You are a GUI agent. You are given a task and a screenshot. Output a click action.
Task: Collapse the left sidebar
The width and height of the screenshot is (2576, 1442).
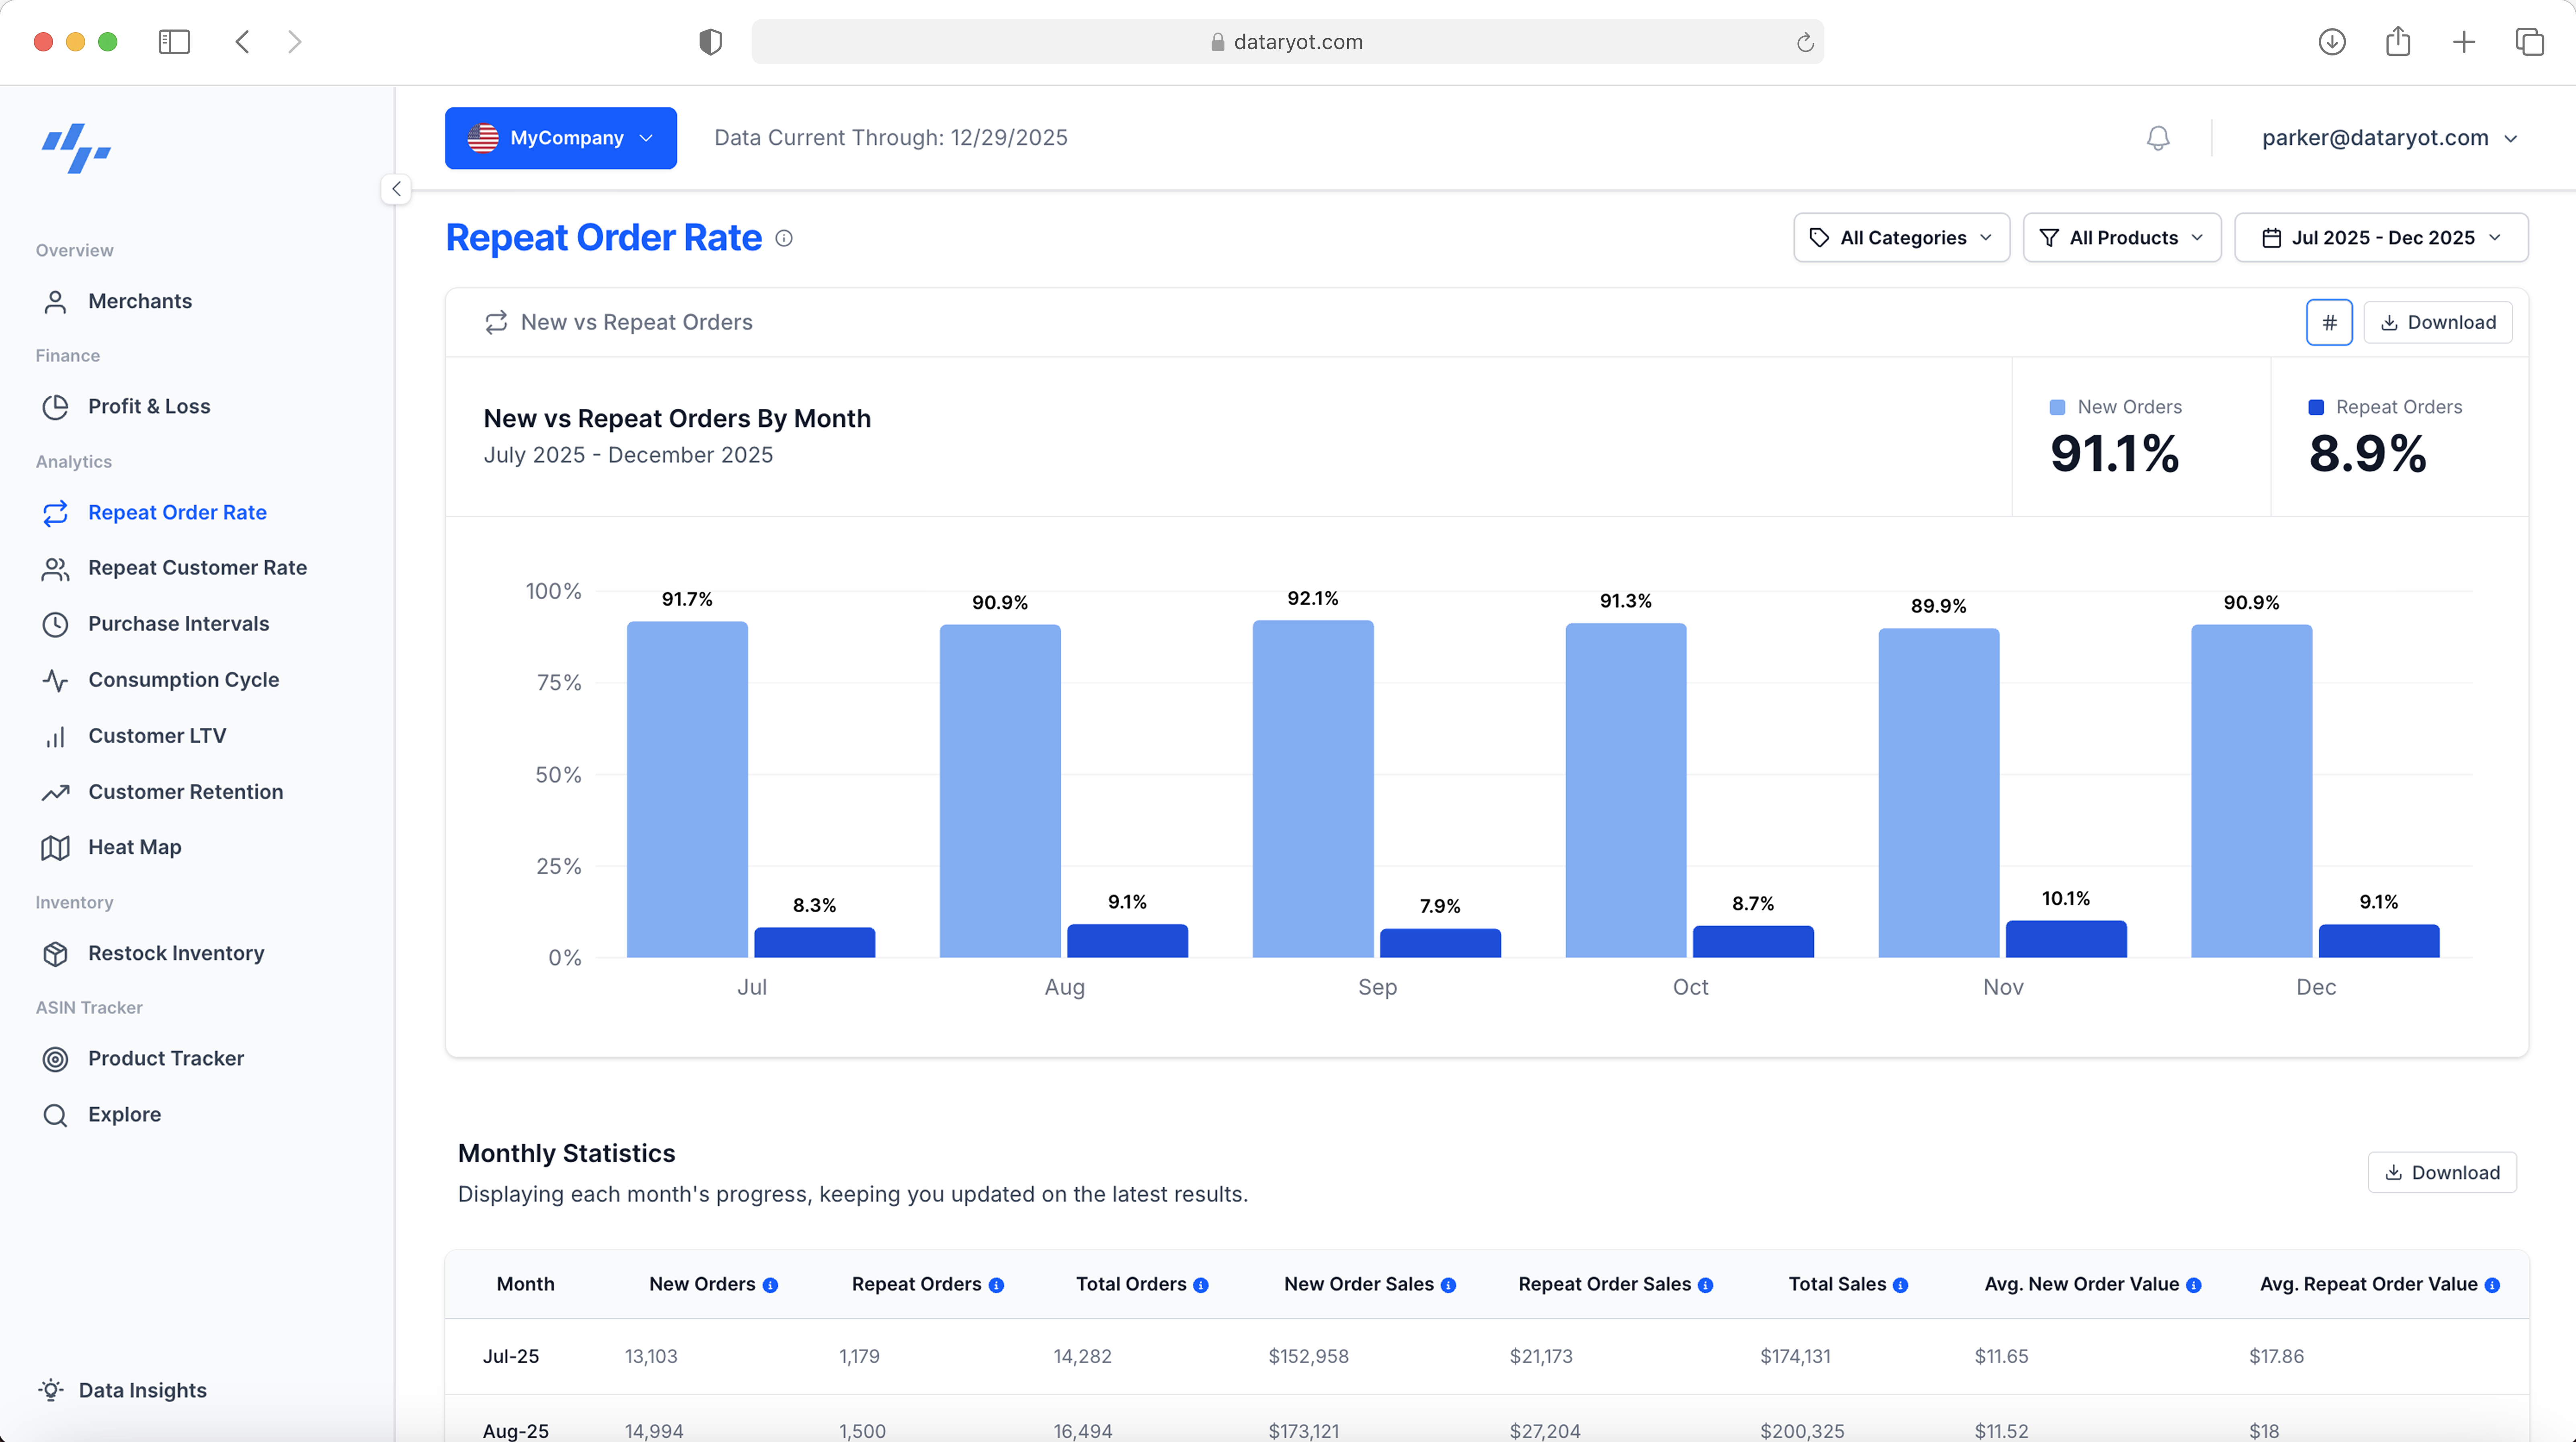pos(396,188)
